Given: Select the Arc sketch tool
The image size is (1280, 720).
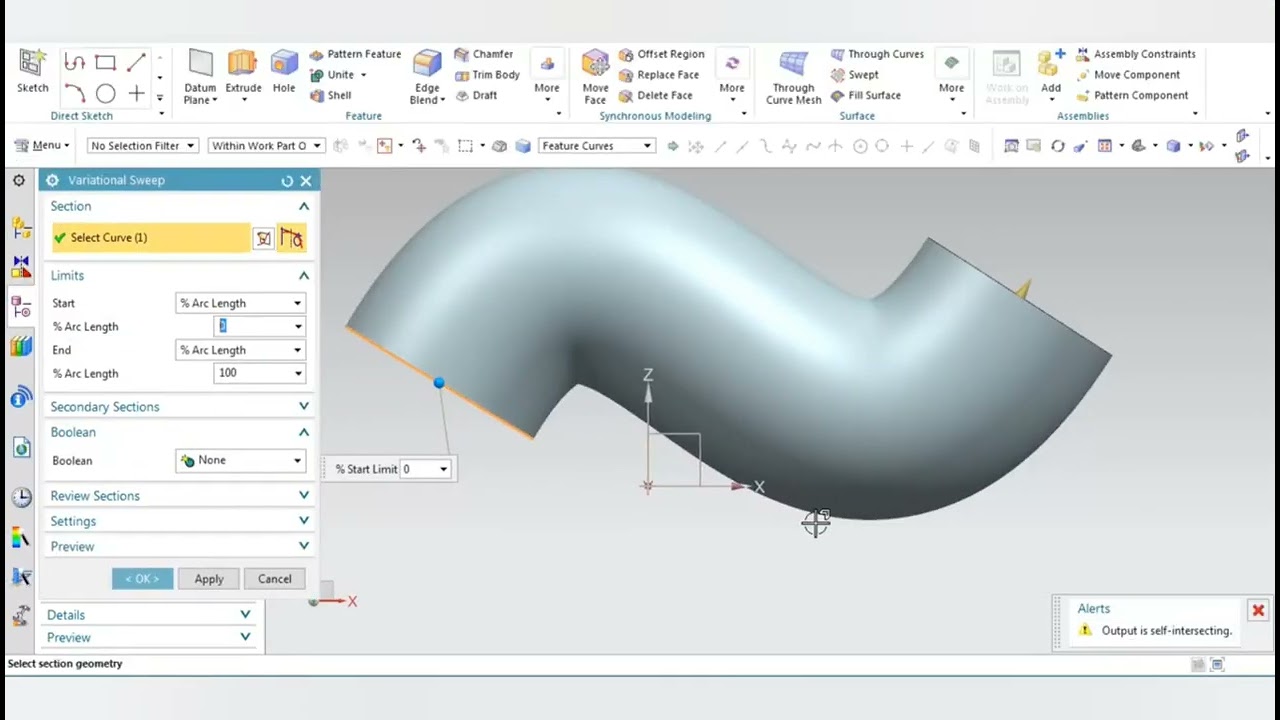Looking at the screenshot, I should point(74,94).
